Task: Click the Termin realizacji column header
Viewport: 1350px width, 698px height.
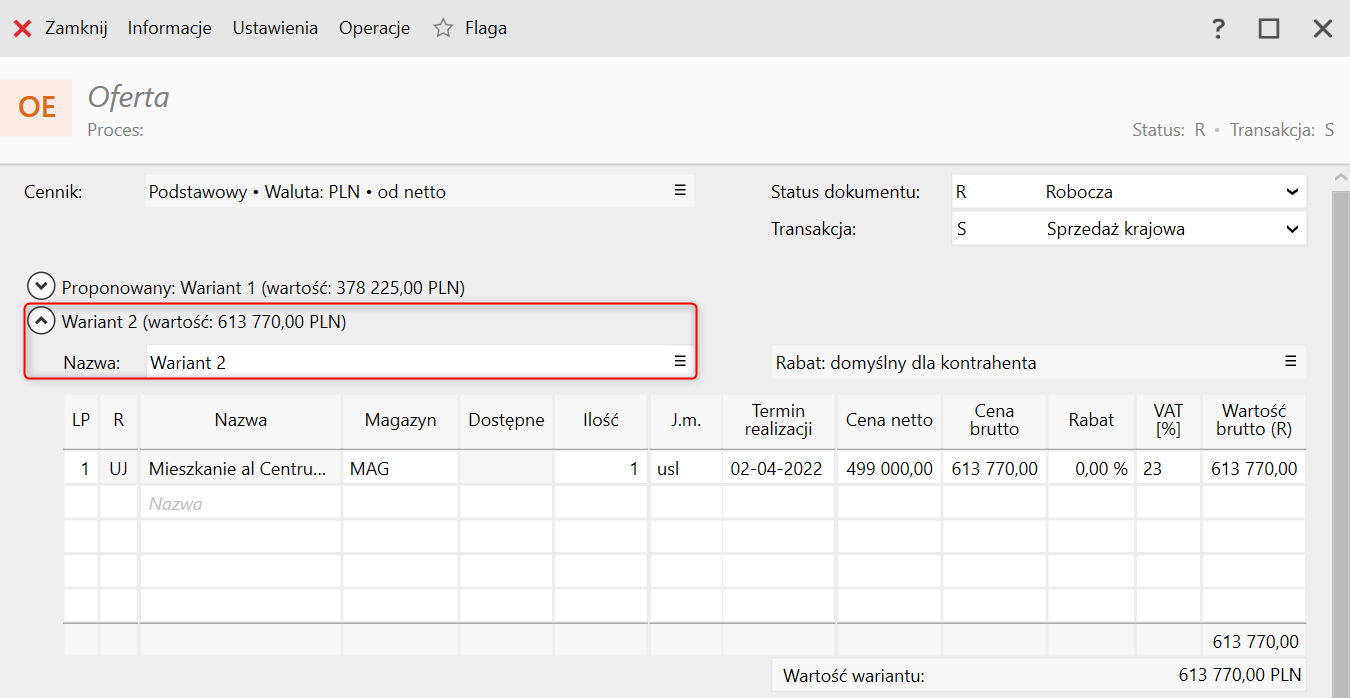Action: click(778, 420)
